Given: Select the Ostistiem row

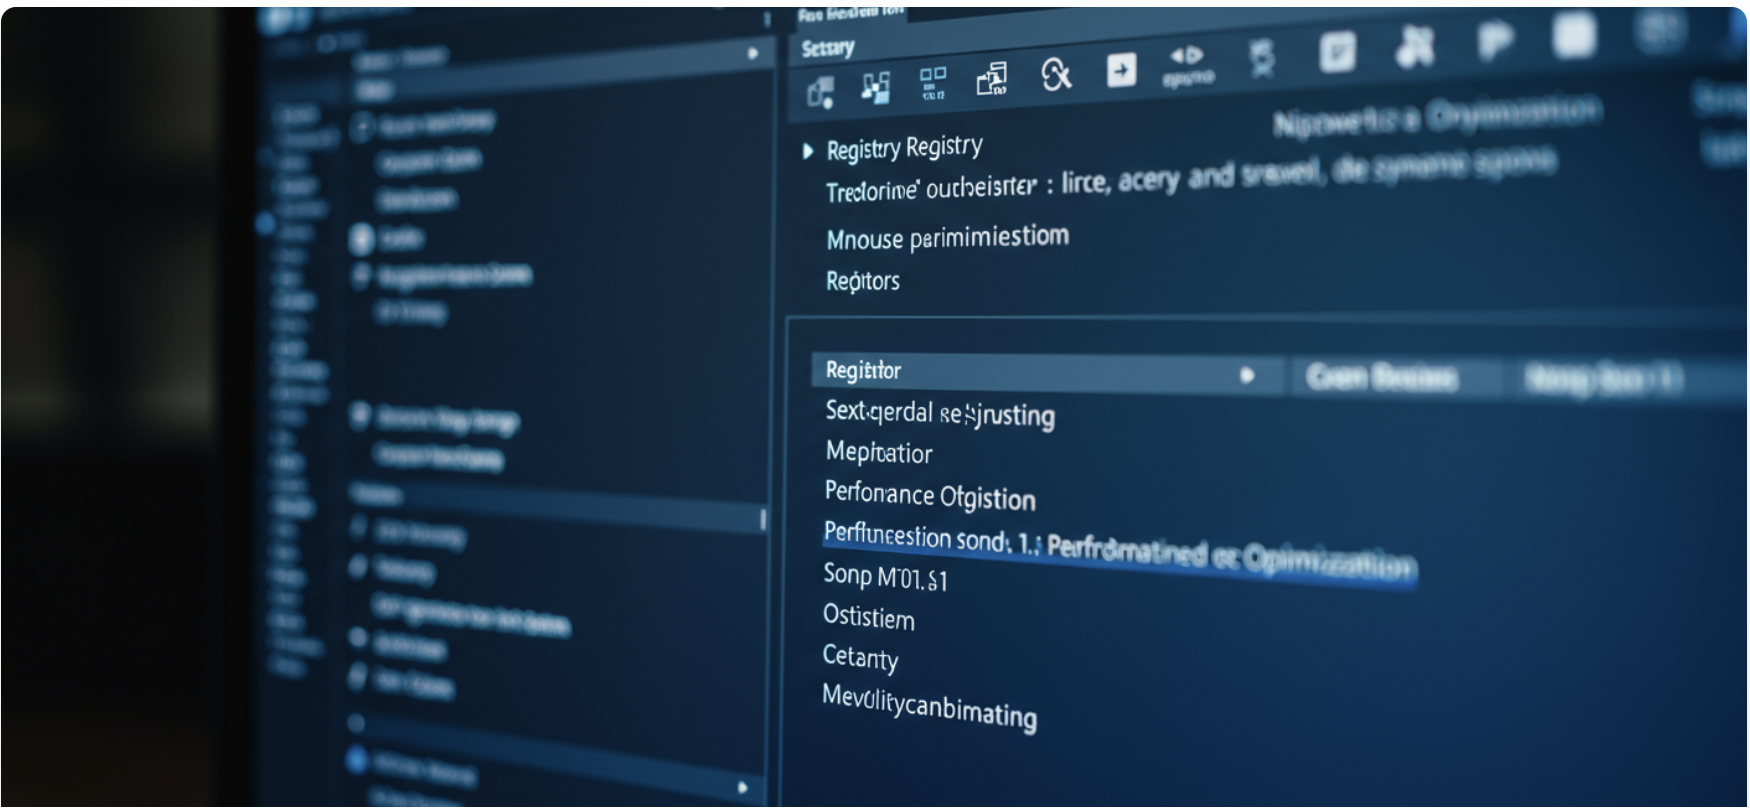Looking at the screenshot, I should coord(868,616).
